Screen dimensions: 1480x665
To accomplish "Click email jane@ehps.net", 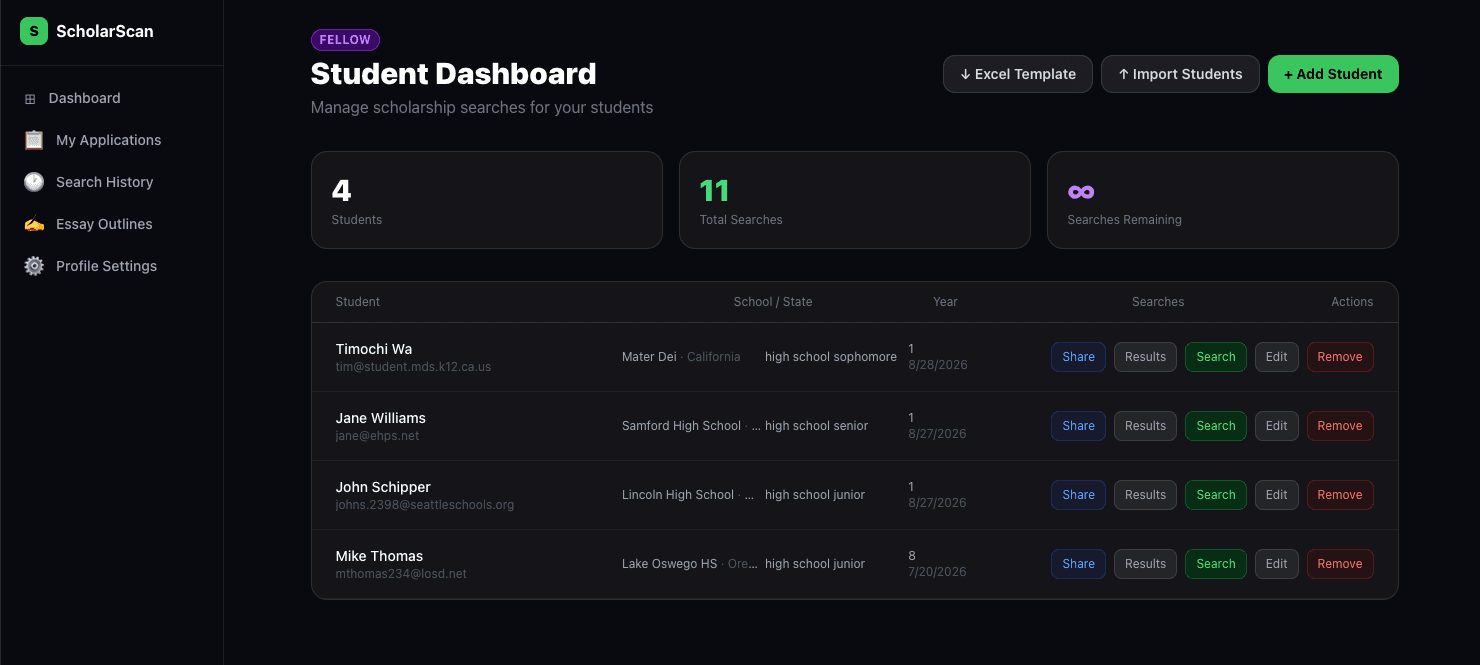I will [x=378, y=436].
